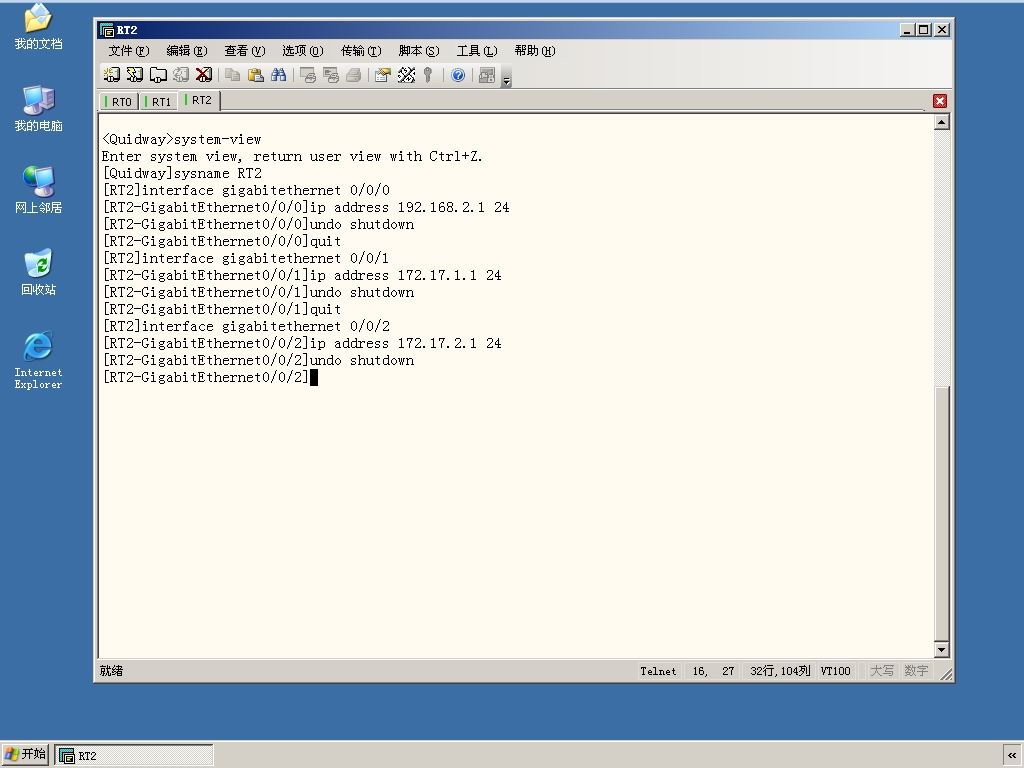Click the terminal scrollbar up arrow
The height and width of the screenshot is (768, 1024).
941,122
